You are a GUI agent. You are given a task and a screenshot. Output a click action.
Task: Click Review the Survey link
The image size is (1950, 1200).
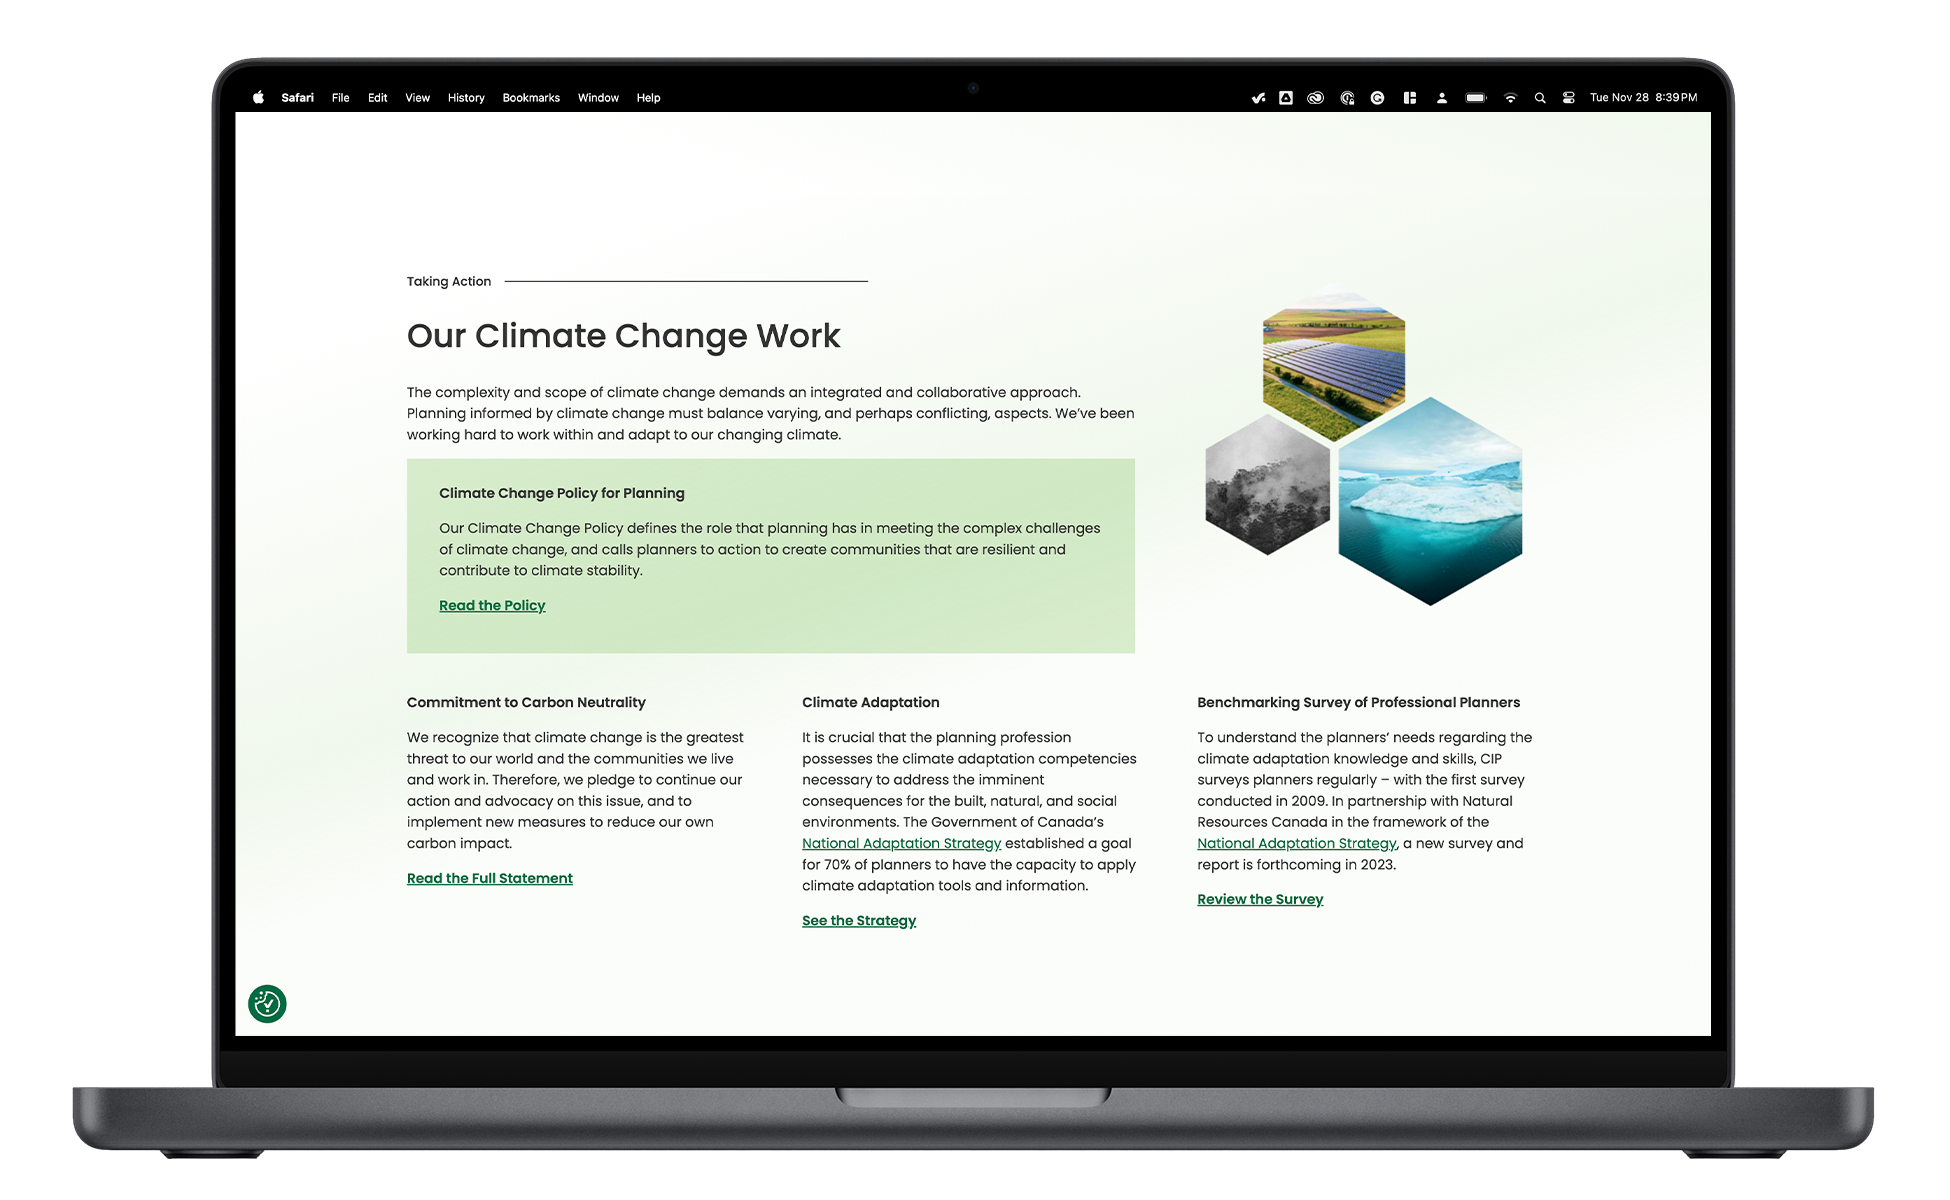point(1259,898)
